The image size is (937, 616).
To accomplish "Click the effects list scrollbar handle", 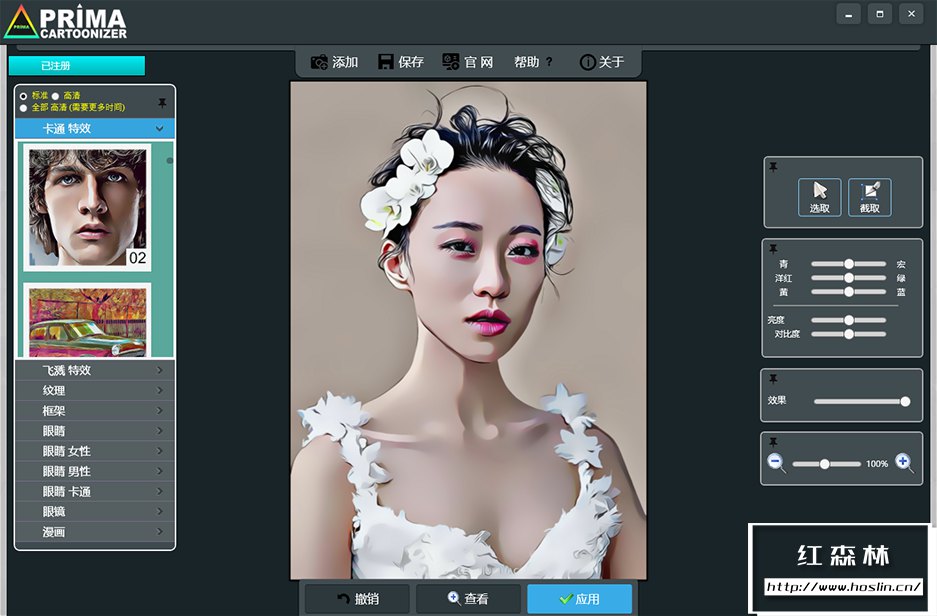I will [170, 161].
